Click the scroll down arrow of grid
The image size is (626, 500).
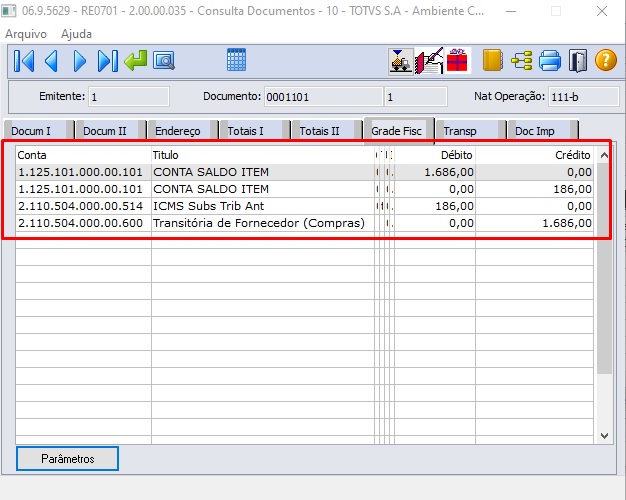604,436
